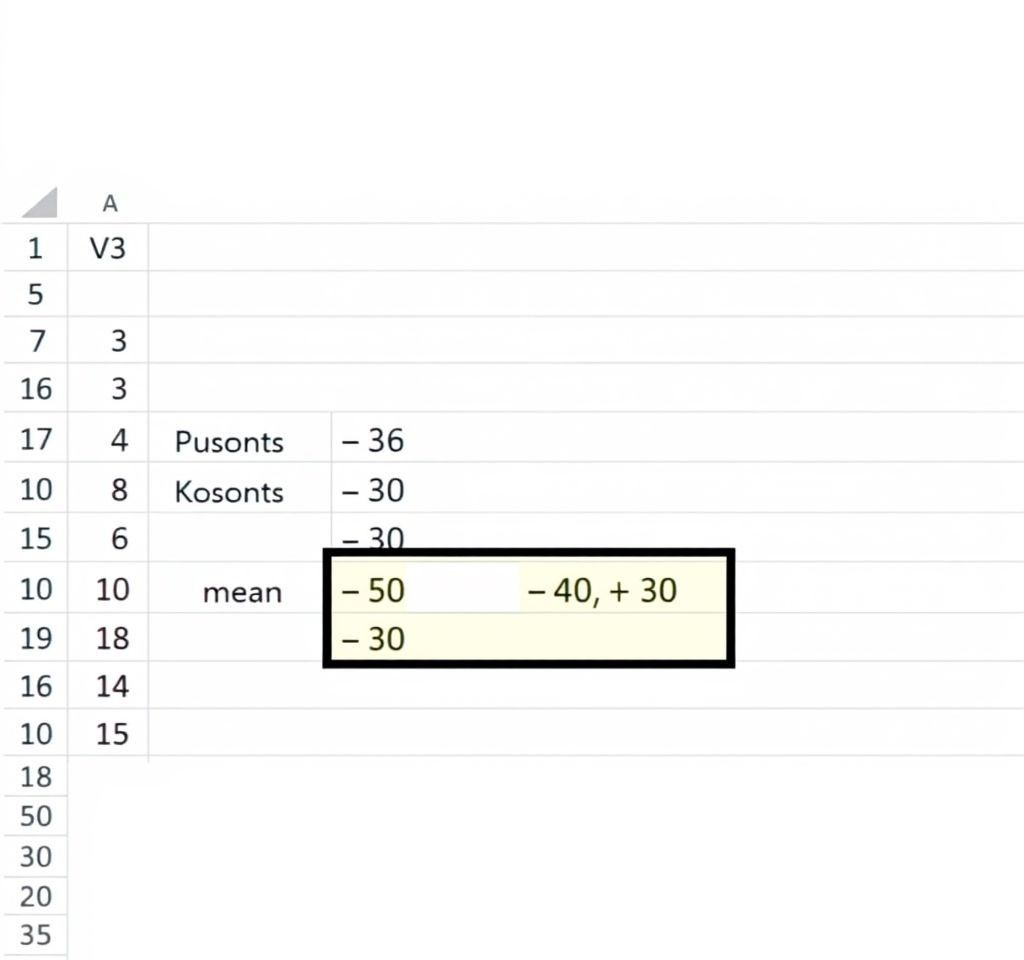
Task: Click row header 7
Action: (35, 341)
